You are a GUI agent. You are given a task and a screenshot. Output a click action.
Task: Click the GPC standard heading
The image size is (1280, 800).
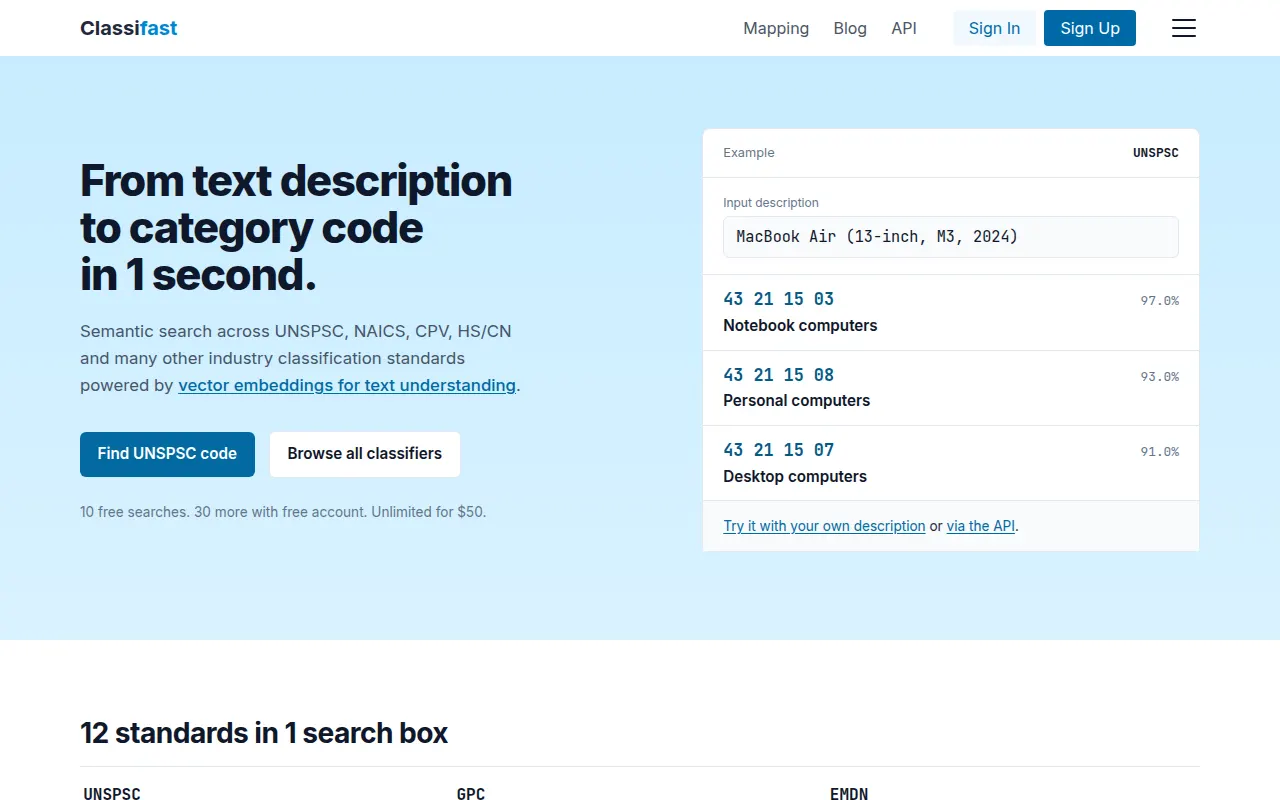[471, 793]
